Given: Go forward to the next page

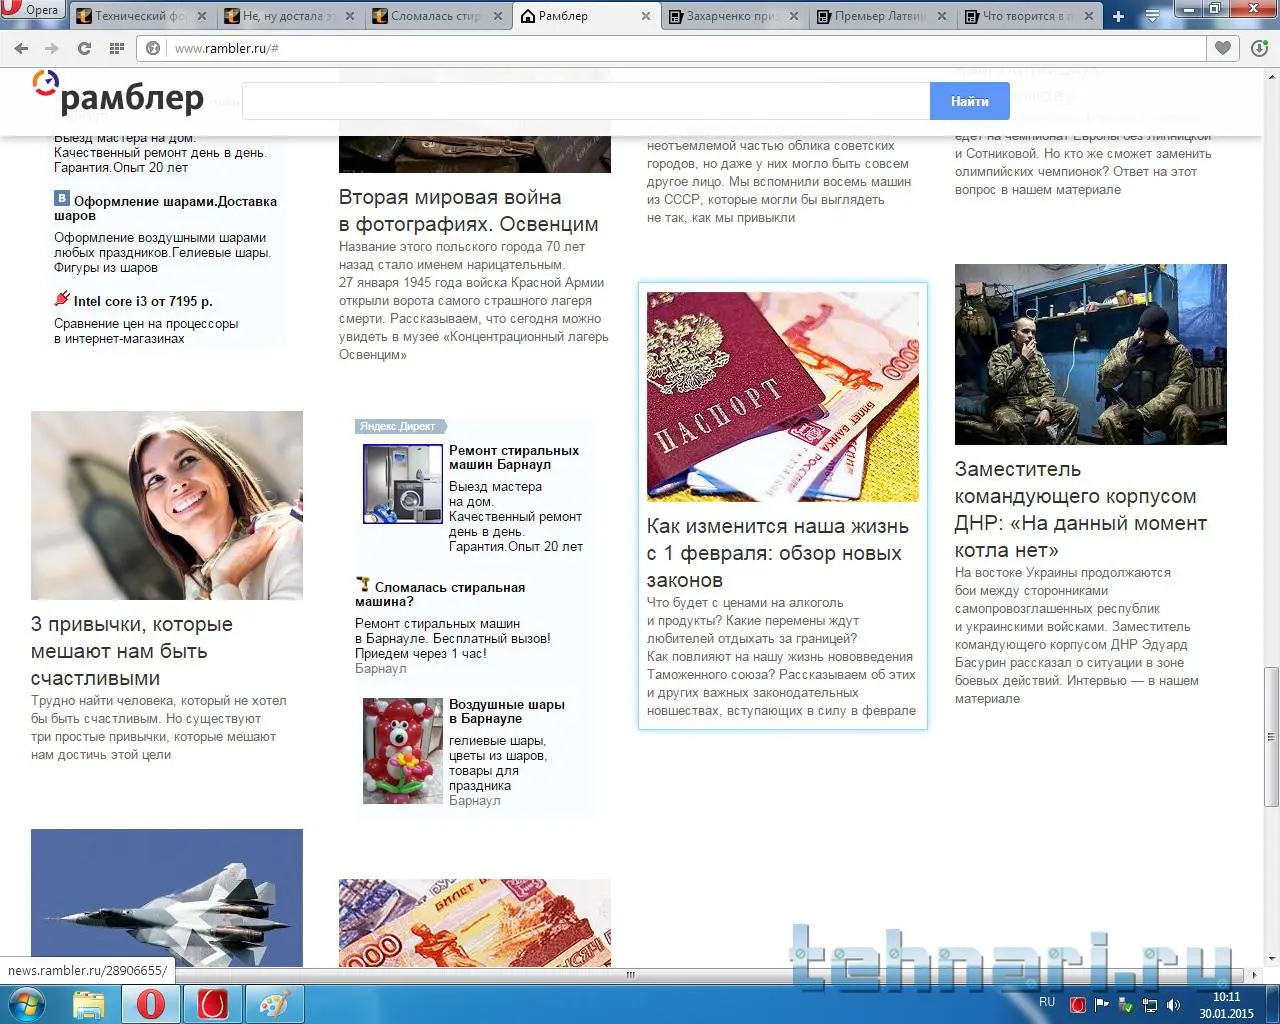Looking at the screenshot, I should 52,48.
